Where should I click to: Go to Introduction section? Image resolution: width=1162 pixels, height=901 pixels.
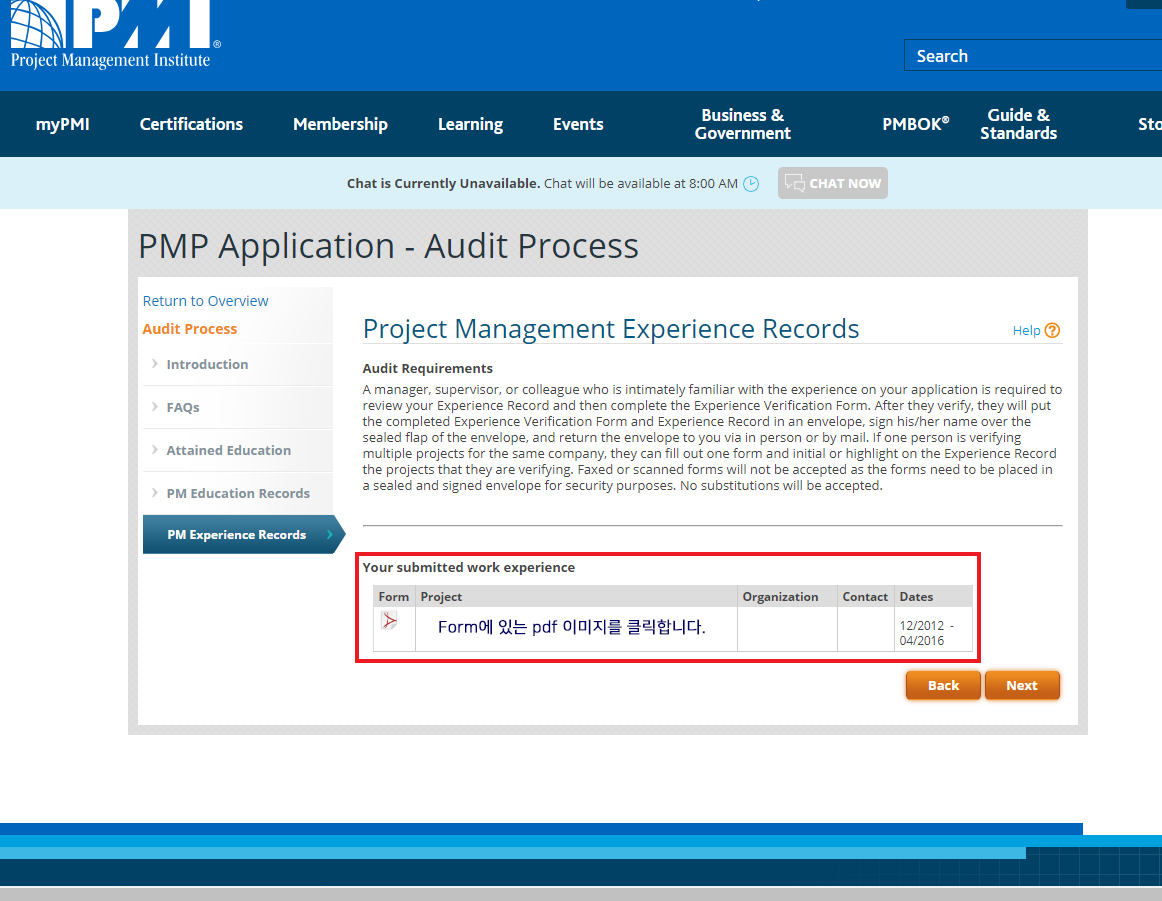208,365
